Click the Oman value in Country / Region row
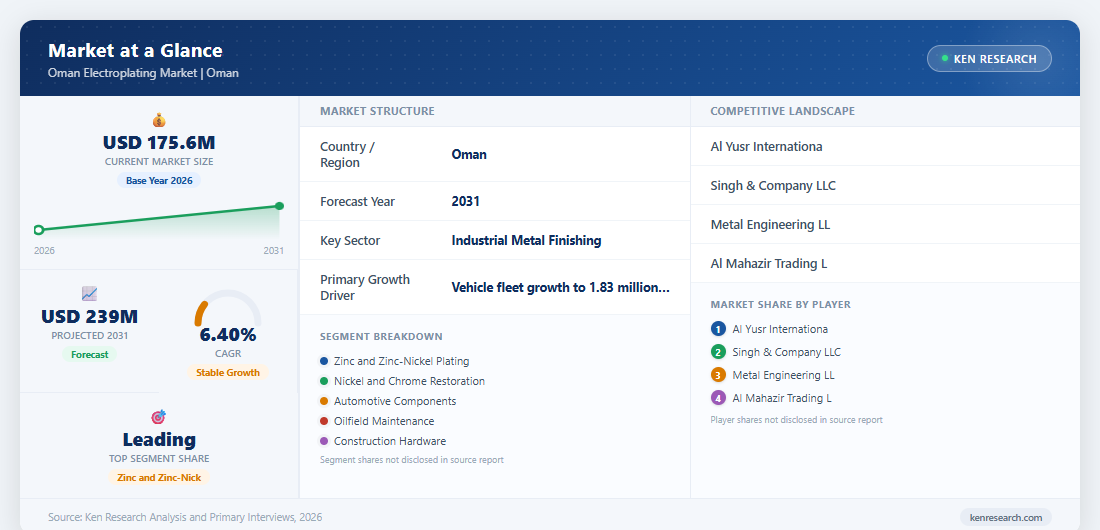The width and height of the screenshot is (1100, 530). [x=469, y=154]
